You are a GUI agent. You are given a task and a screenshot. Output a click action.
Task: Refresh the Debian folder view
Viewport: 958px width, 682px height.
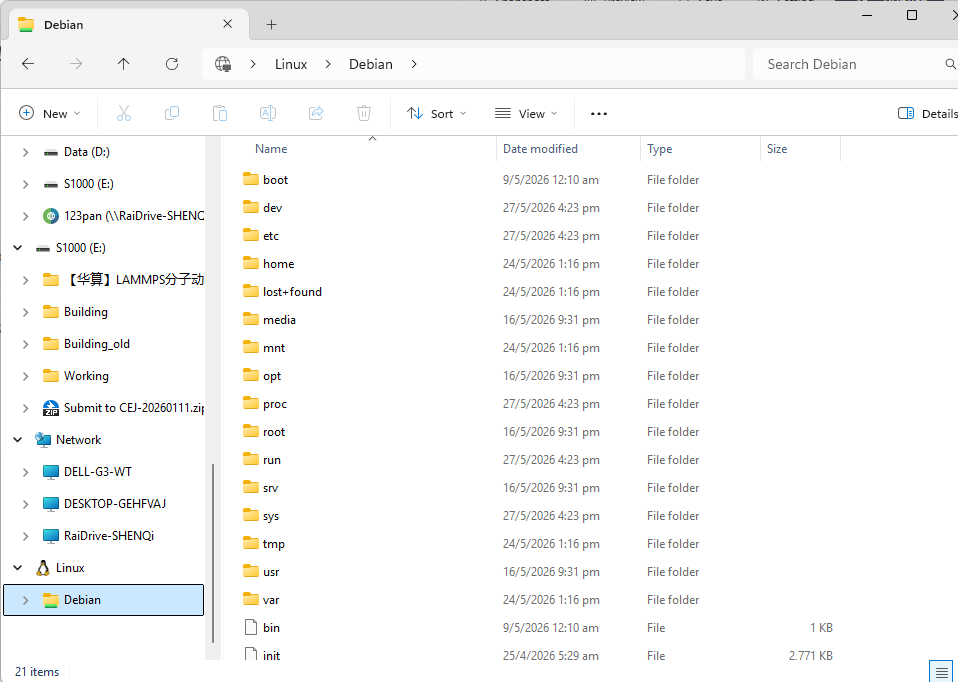172,64
